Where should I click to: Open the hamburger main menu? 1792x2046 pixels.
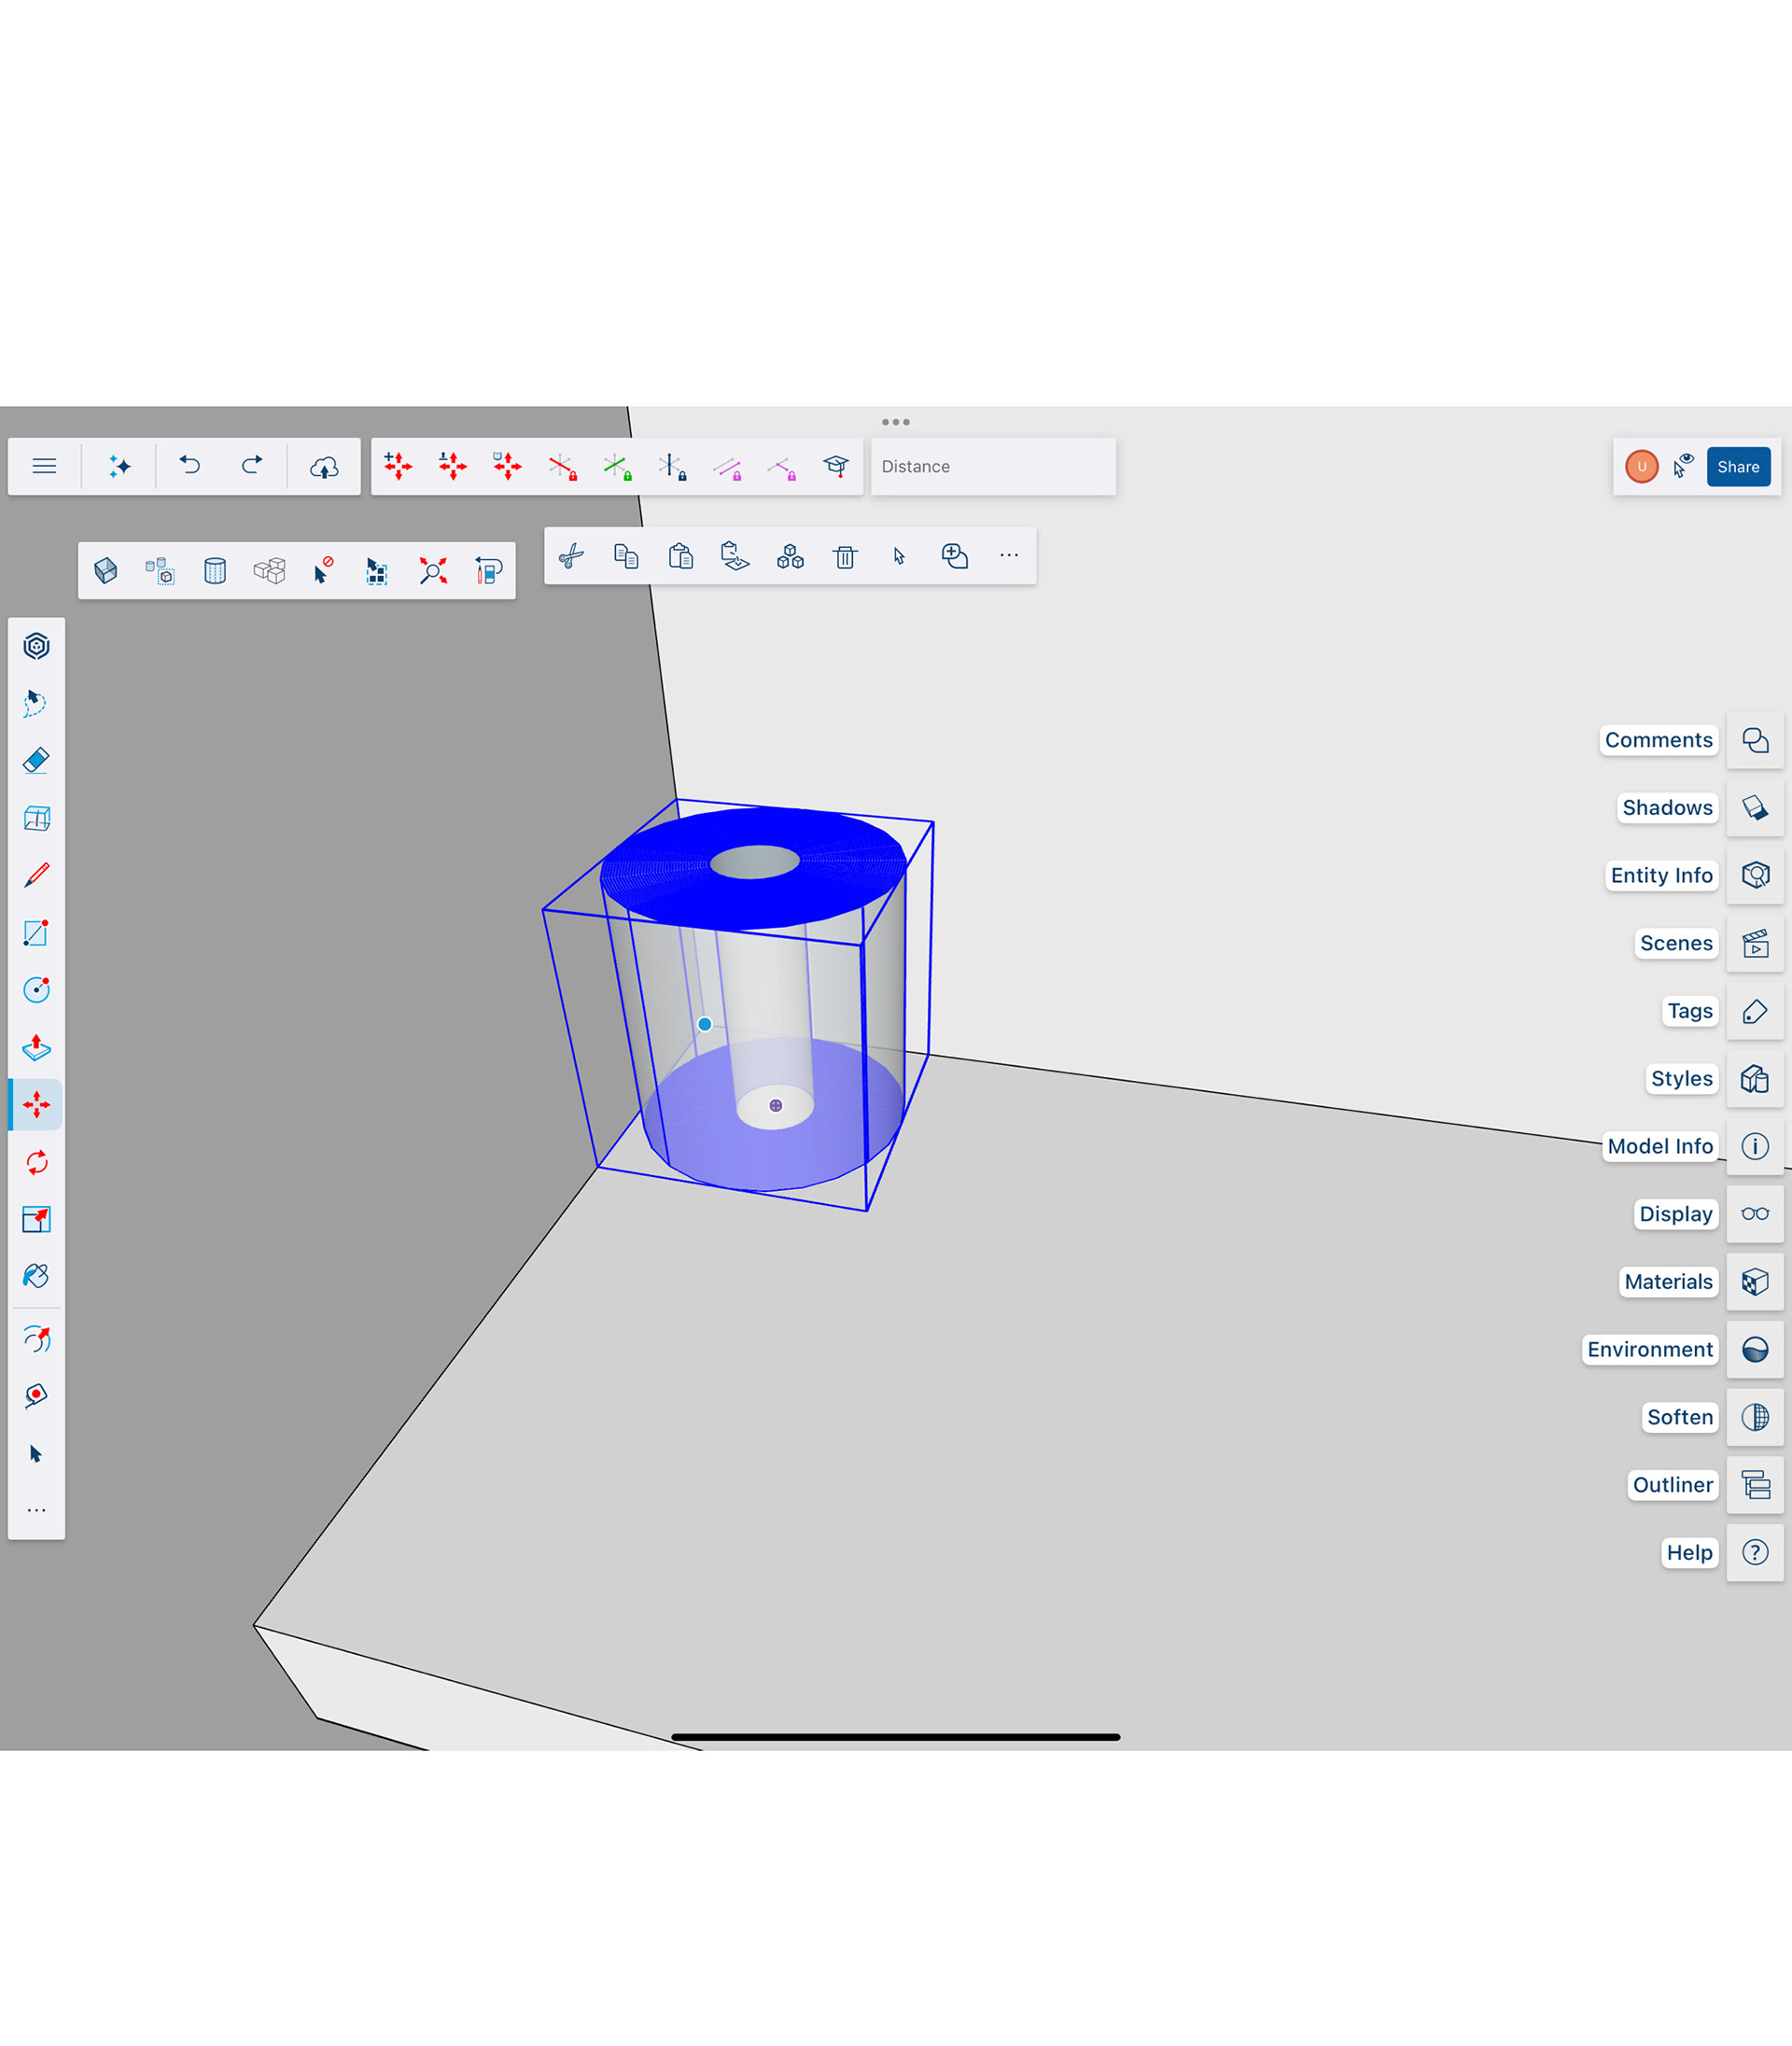click(44, 466)
